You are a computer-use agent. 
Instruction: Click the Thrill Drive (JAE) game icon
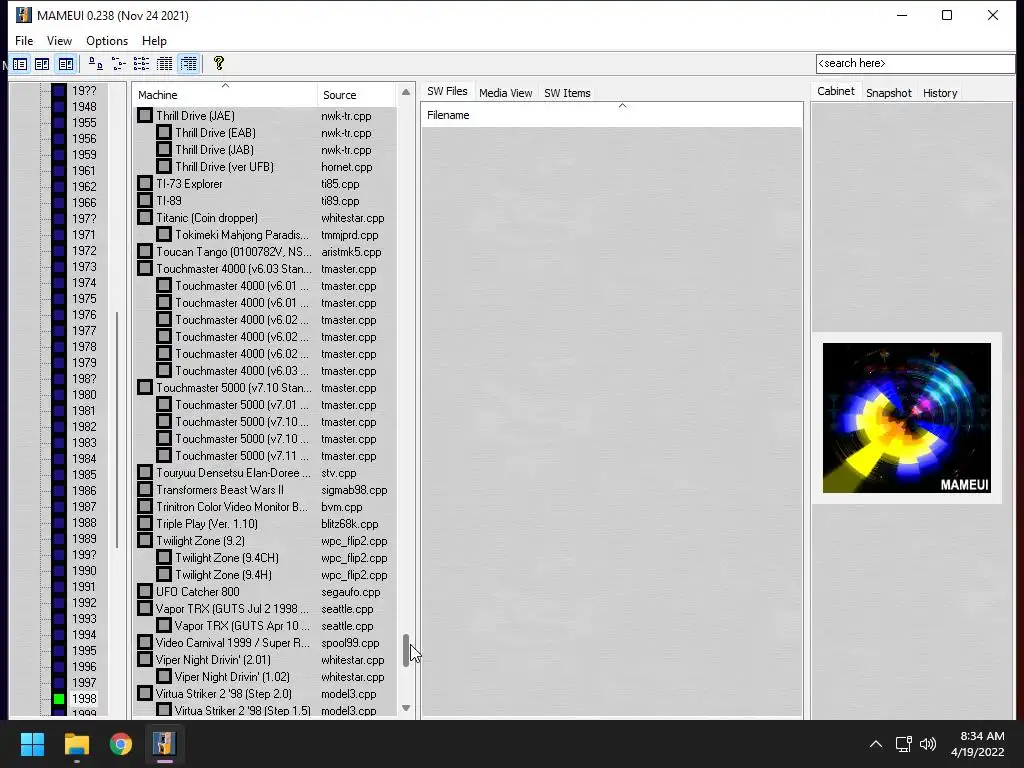145,116
